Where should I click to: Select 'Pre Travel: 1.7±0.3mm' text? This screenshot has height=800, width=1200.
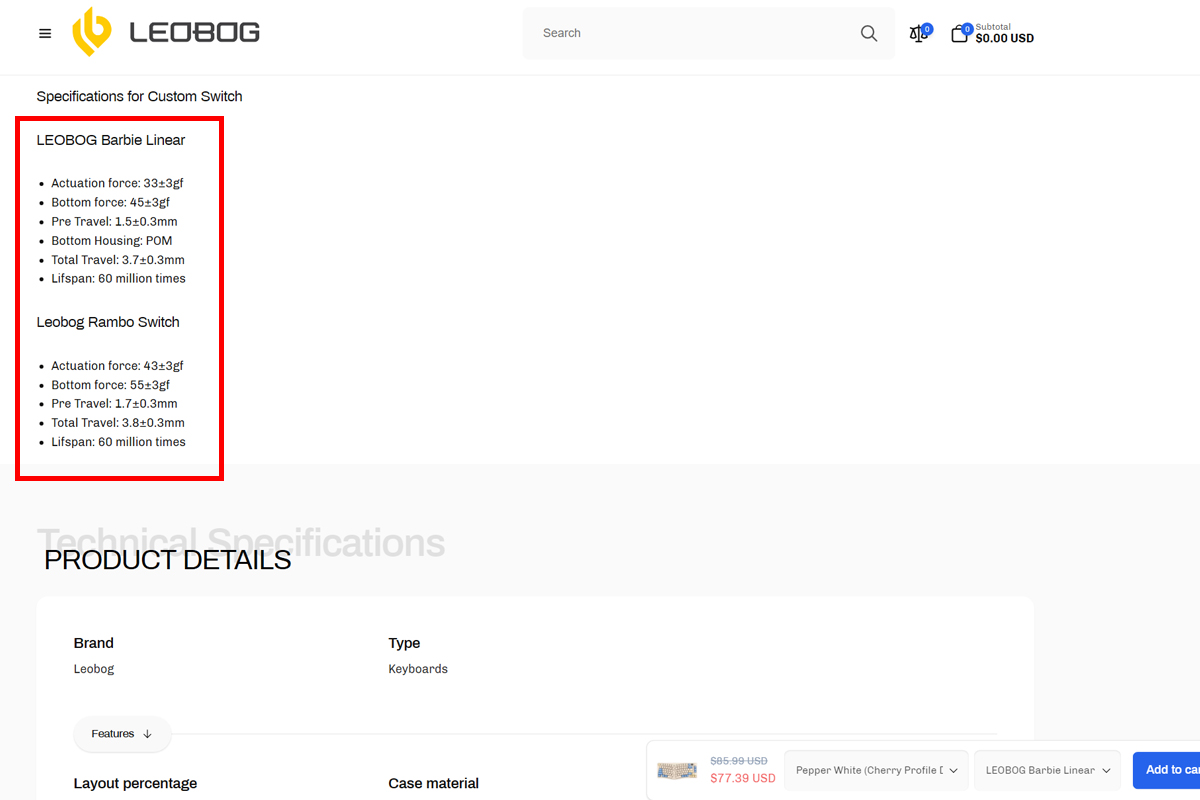pos(114,404)
